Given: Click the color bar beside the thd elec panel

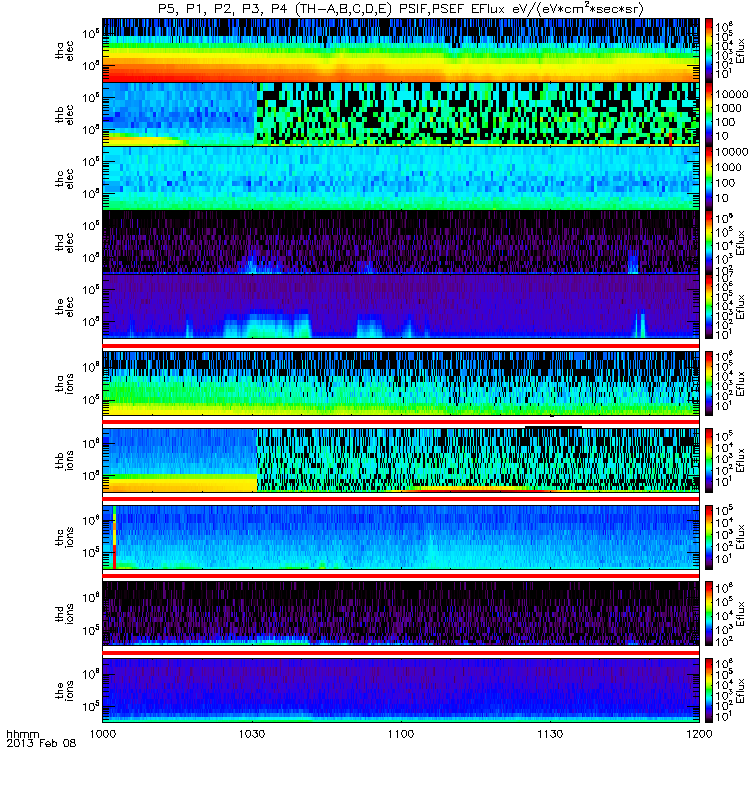Looking at the screenshot, I should coord(709,242).
